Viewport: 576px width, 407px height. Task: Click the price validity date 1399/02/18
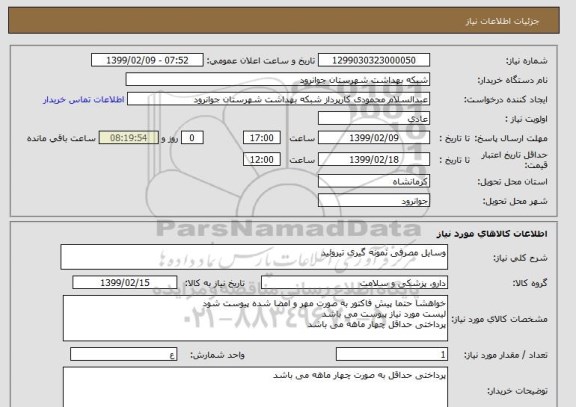coord(374,159)
